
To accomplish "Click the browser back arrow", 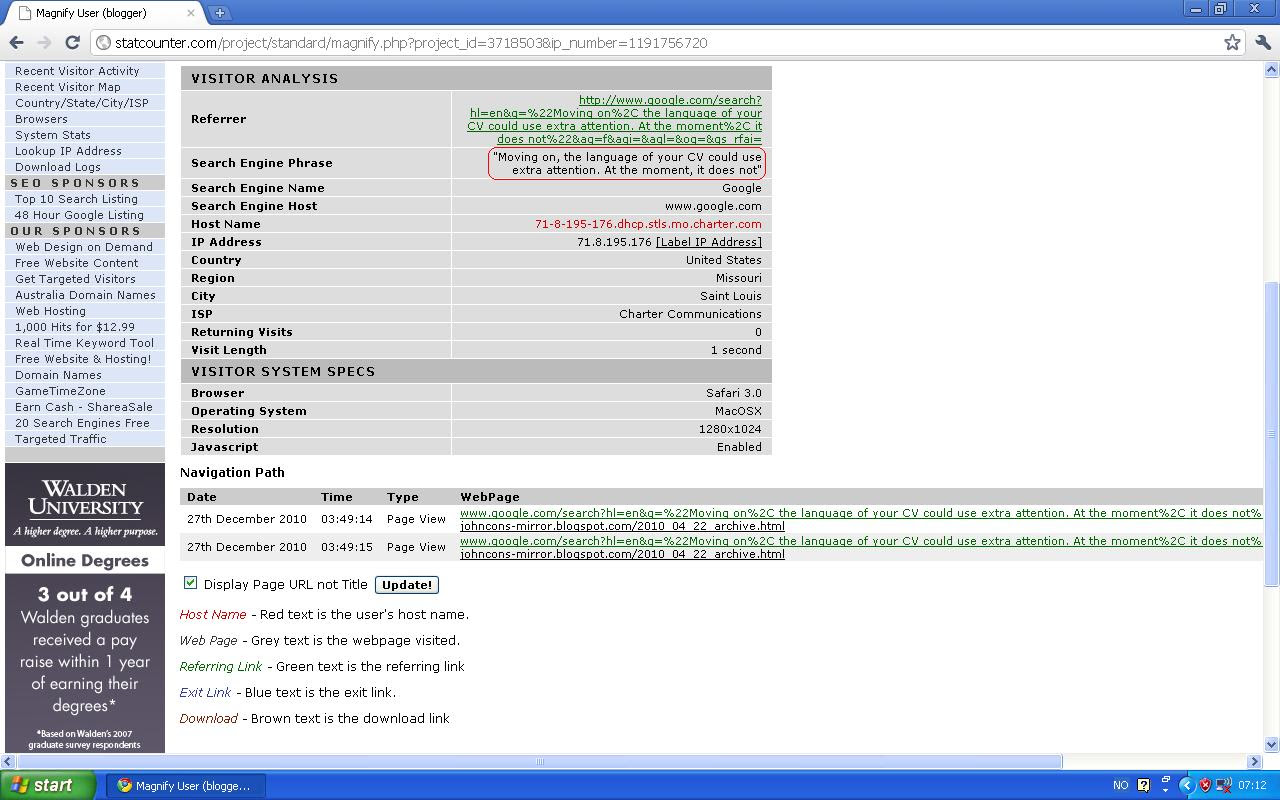I will tap(16, 42).
